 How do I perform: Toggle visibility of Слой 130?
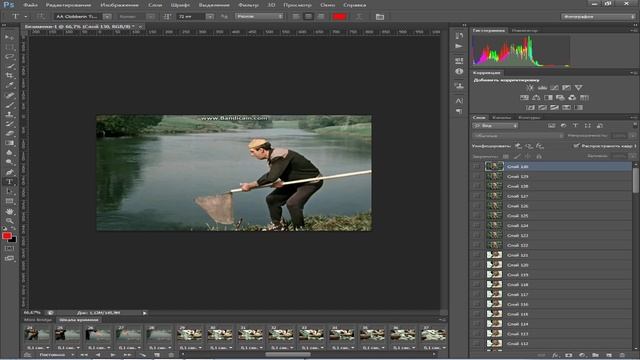(477, 167)
